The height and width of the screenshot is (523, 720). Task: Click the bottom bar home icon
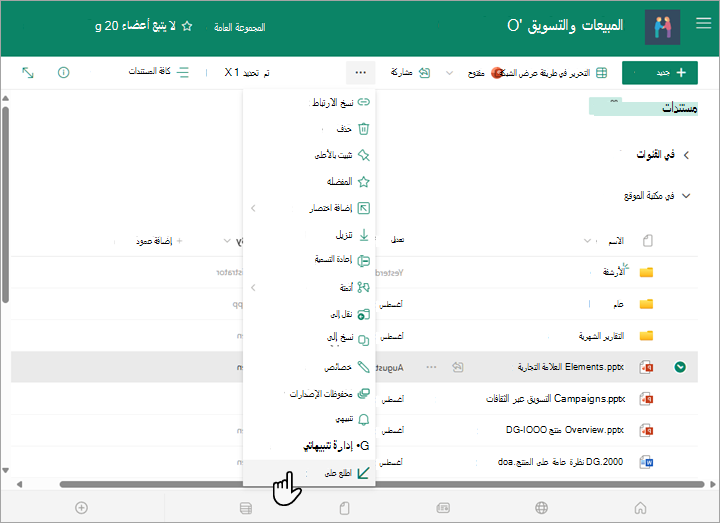point(640,508)
